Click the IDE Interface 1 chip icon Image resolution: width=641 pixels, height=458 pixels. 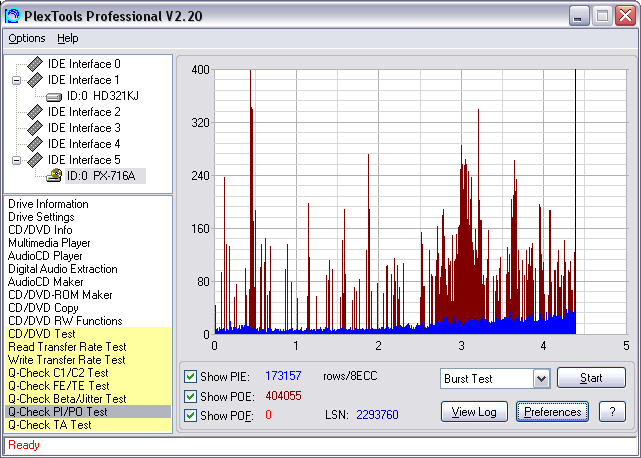(x=36, y=80)
